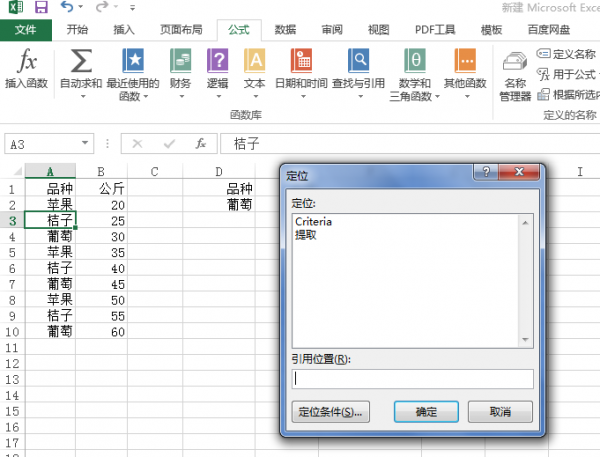Expand Logical functions dropdown arrow
This screenshot has width=600, height=457.
(218, 96)
